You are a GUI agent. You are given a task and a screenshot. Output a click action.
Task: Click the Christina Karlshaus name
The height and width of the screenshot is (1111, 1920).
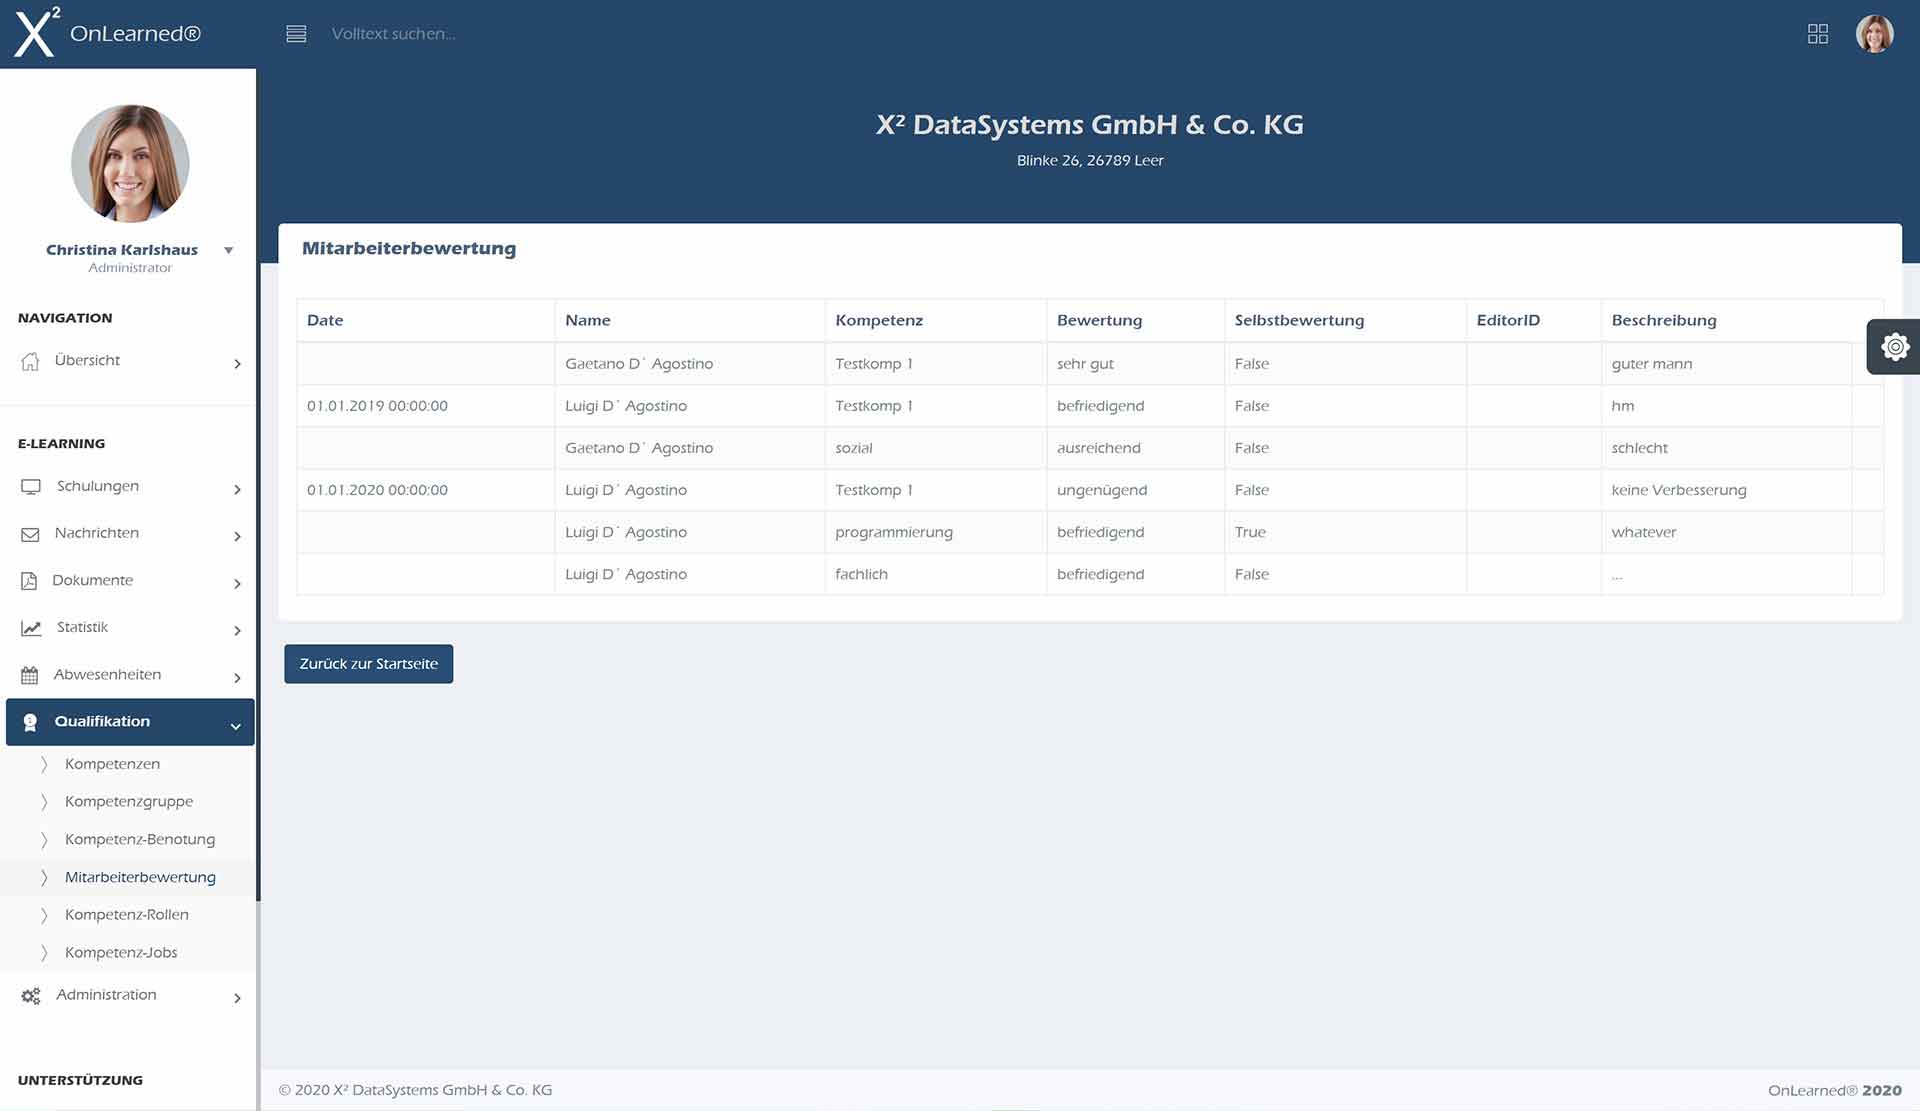pos(122,250)
